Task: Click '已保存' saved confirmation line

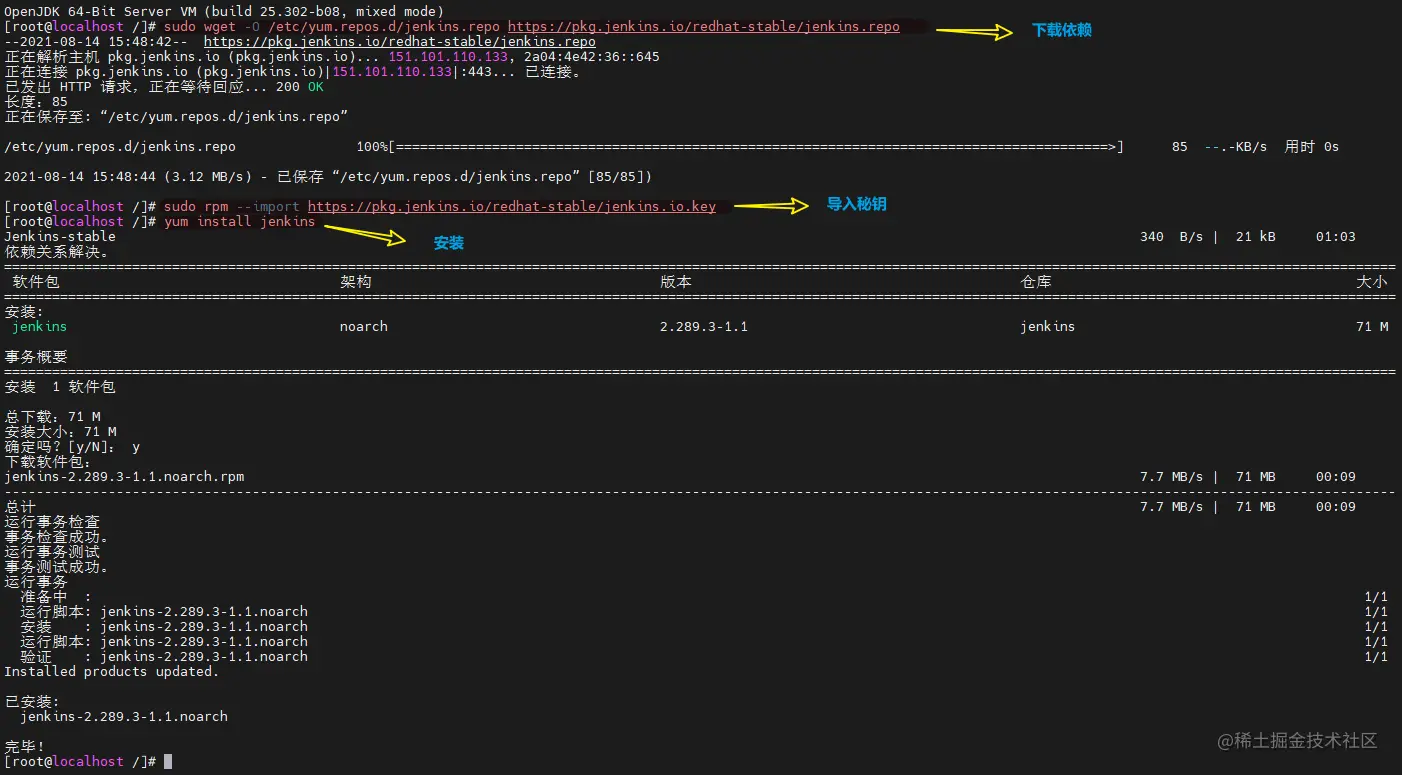Action: pos(328,177)
